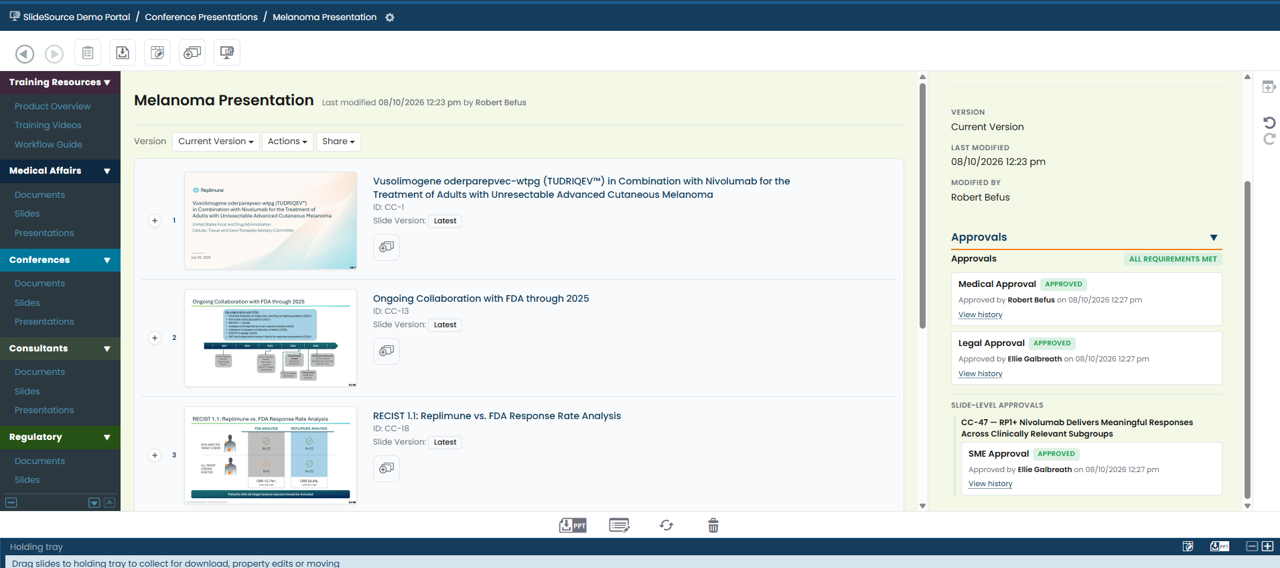Click the SlideSource portal logo icon
1280x568 pixels.
14,16
